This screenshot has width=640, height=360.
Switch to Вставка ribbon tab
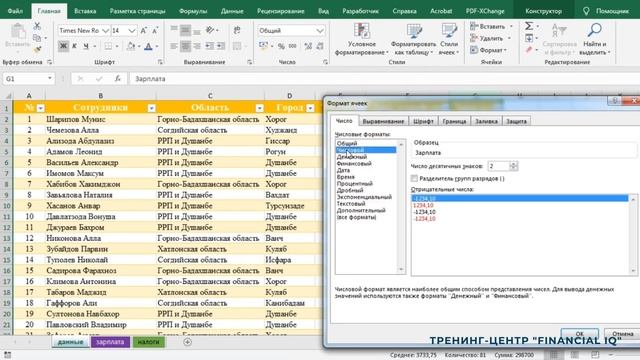pos(85,11)
